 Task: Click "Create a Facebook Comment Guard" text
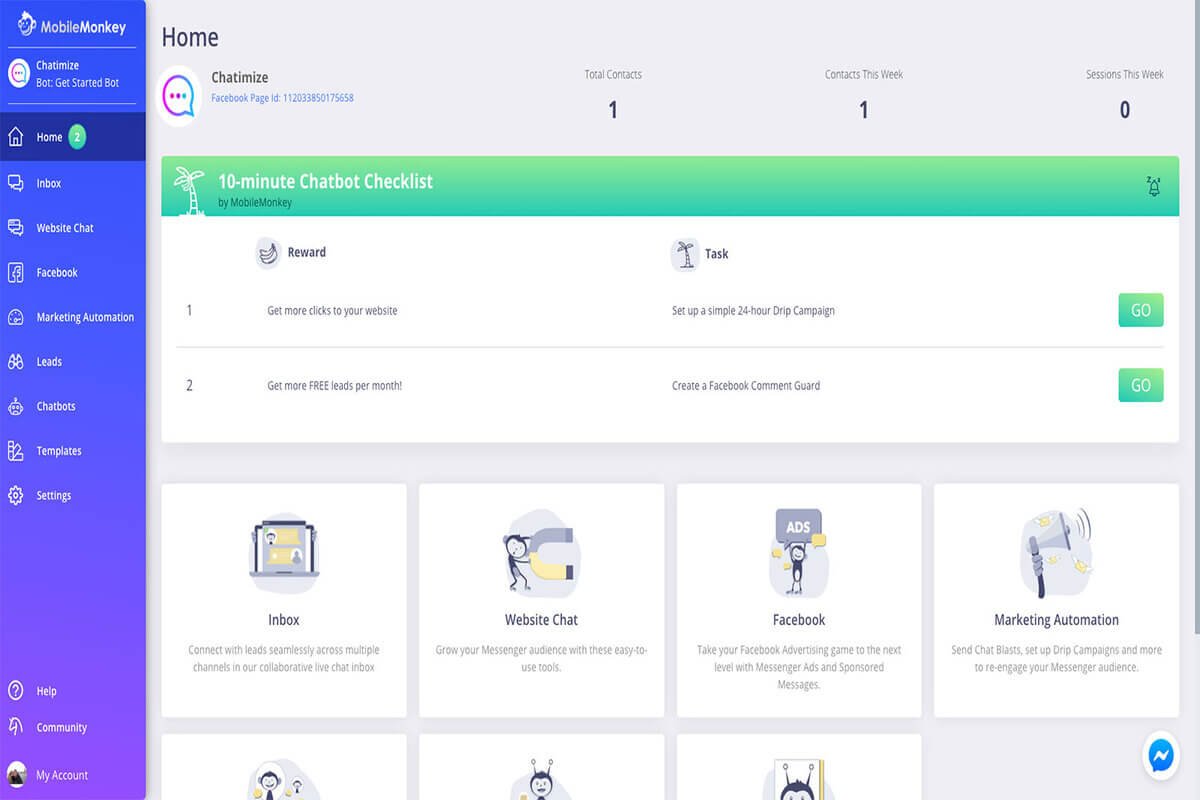(746, 386)
